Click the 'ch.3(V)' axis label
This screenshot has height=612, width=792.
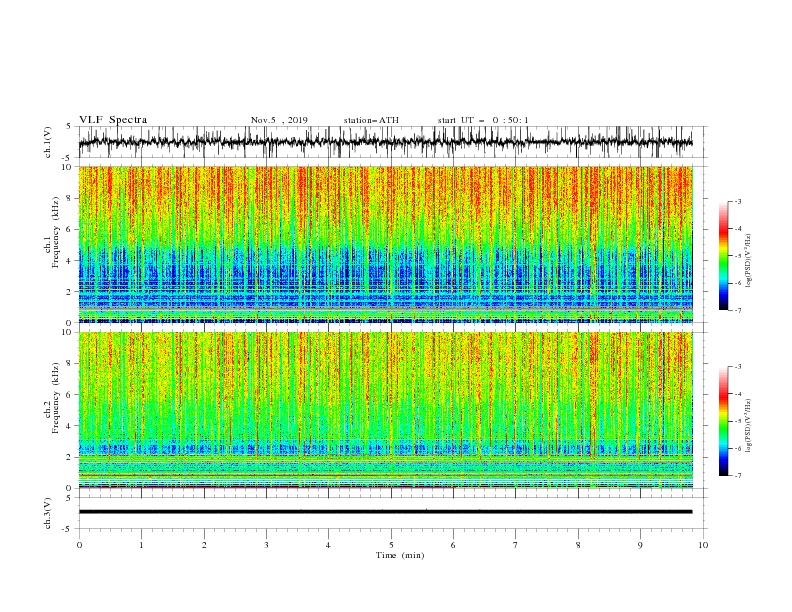click(48, 513)
